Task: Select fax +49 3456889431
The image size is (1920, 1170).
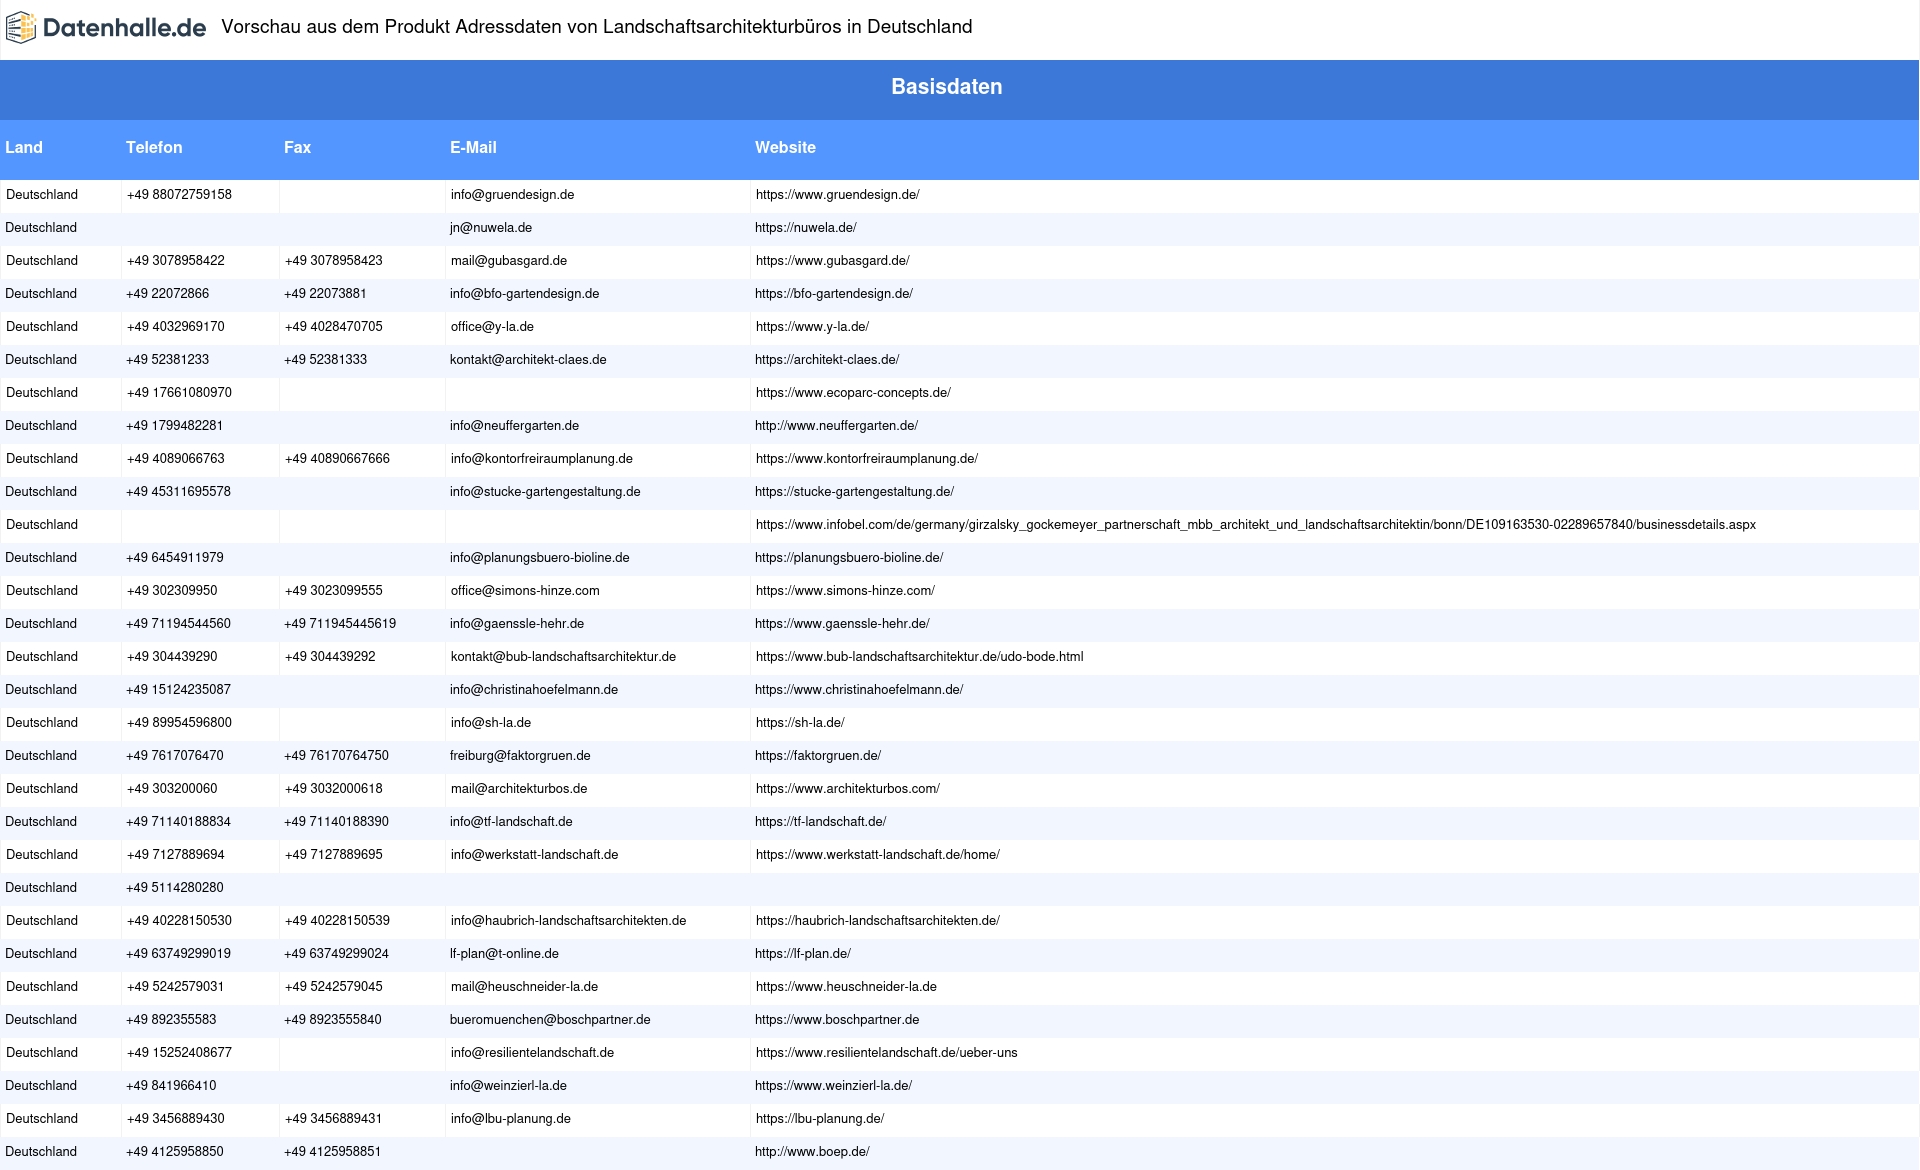Action: (x=333, y=1119)
